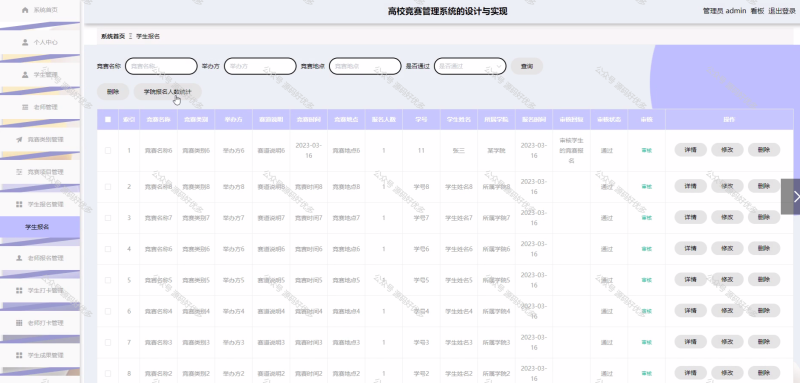800x383 pixels.
Task: Click 学生报名 in the breadcrumb
Action: coord(148,36)
